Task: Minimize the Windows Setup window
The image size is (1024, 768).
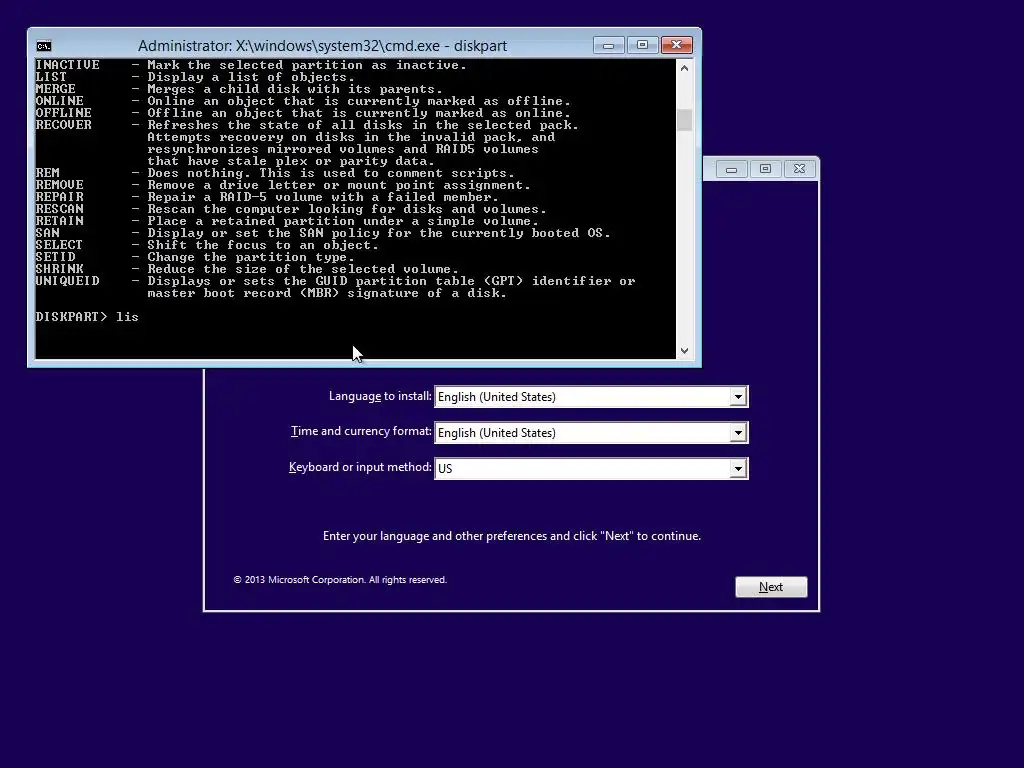Action: (731, 169)
